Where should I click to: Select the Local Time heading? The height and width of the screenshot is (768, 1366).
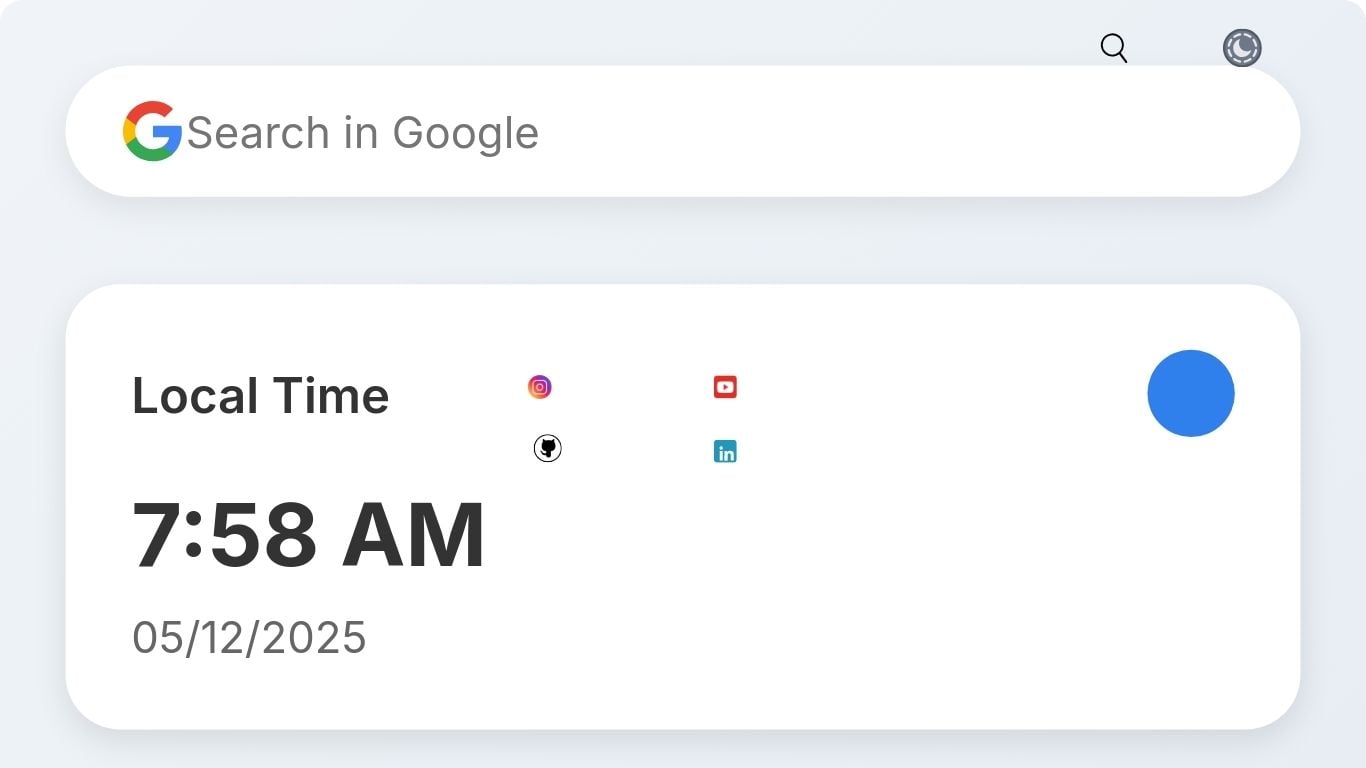click(260, 396)
